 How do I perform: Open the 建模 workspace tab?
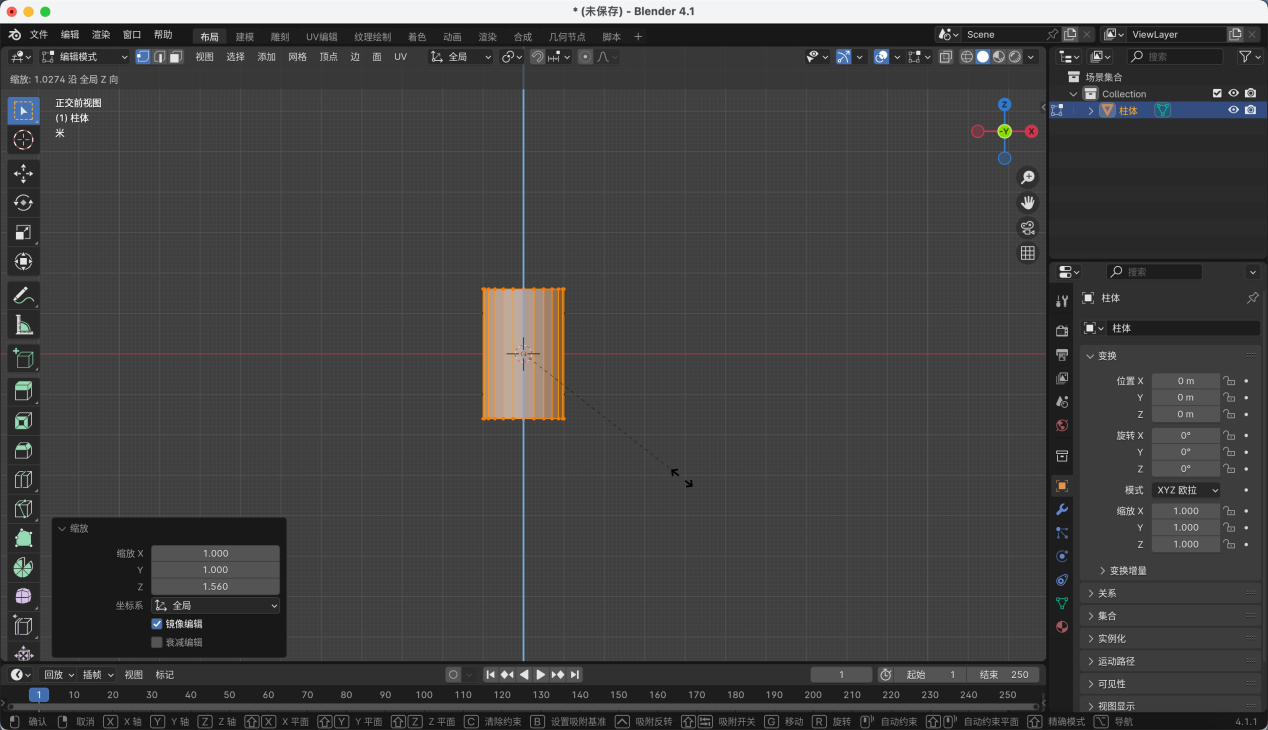[x=245, y=37]
